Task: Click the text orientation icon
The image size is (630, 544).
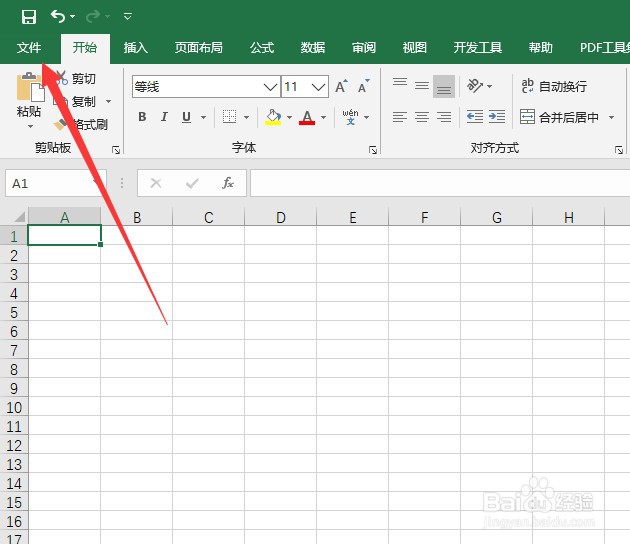Action: [x=475, y=86]
